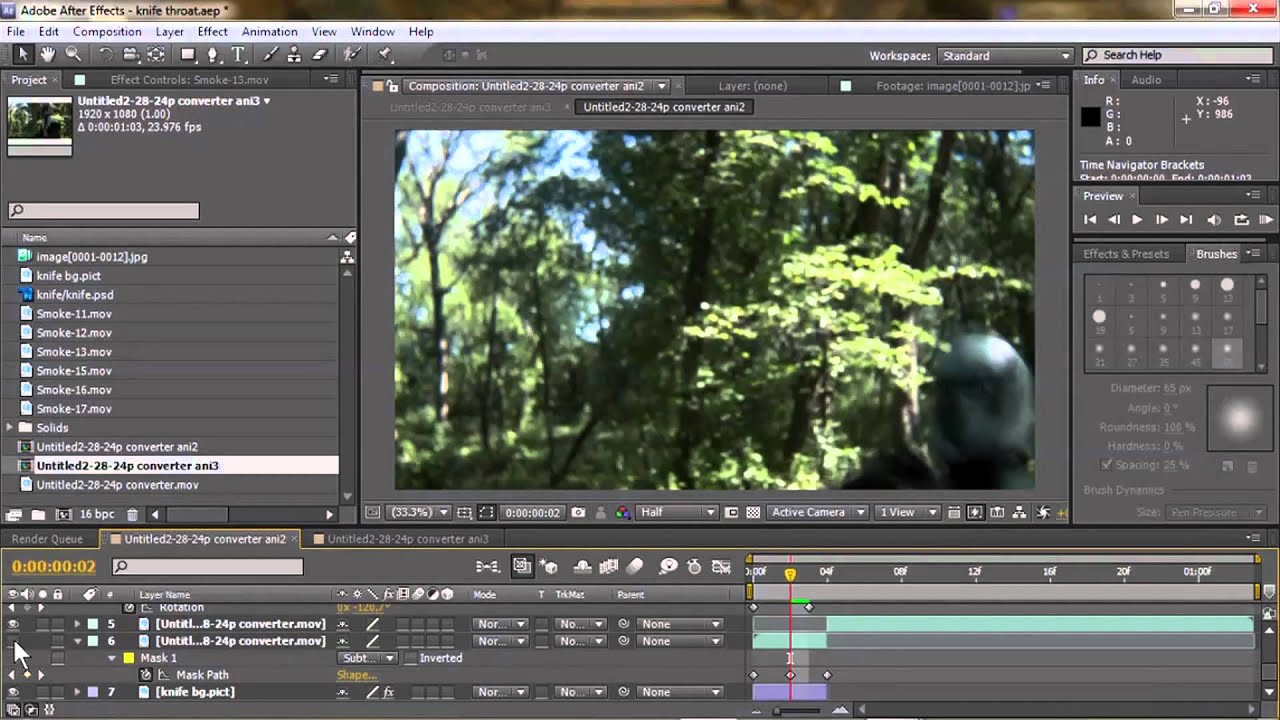Select the Selection arrow tool
This screenshot has height=720, width=1280.
pyautogui.click(x=22, y=55)
